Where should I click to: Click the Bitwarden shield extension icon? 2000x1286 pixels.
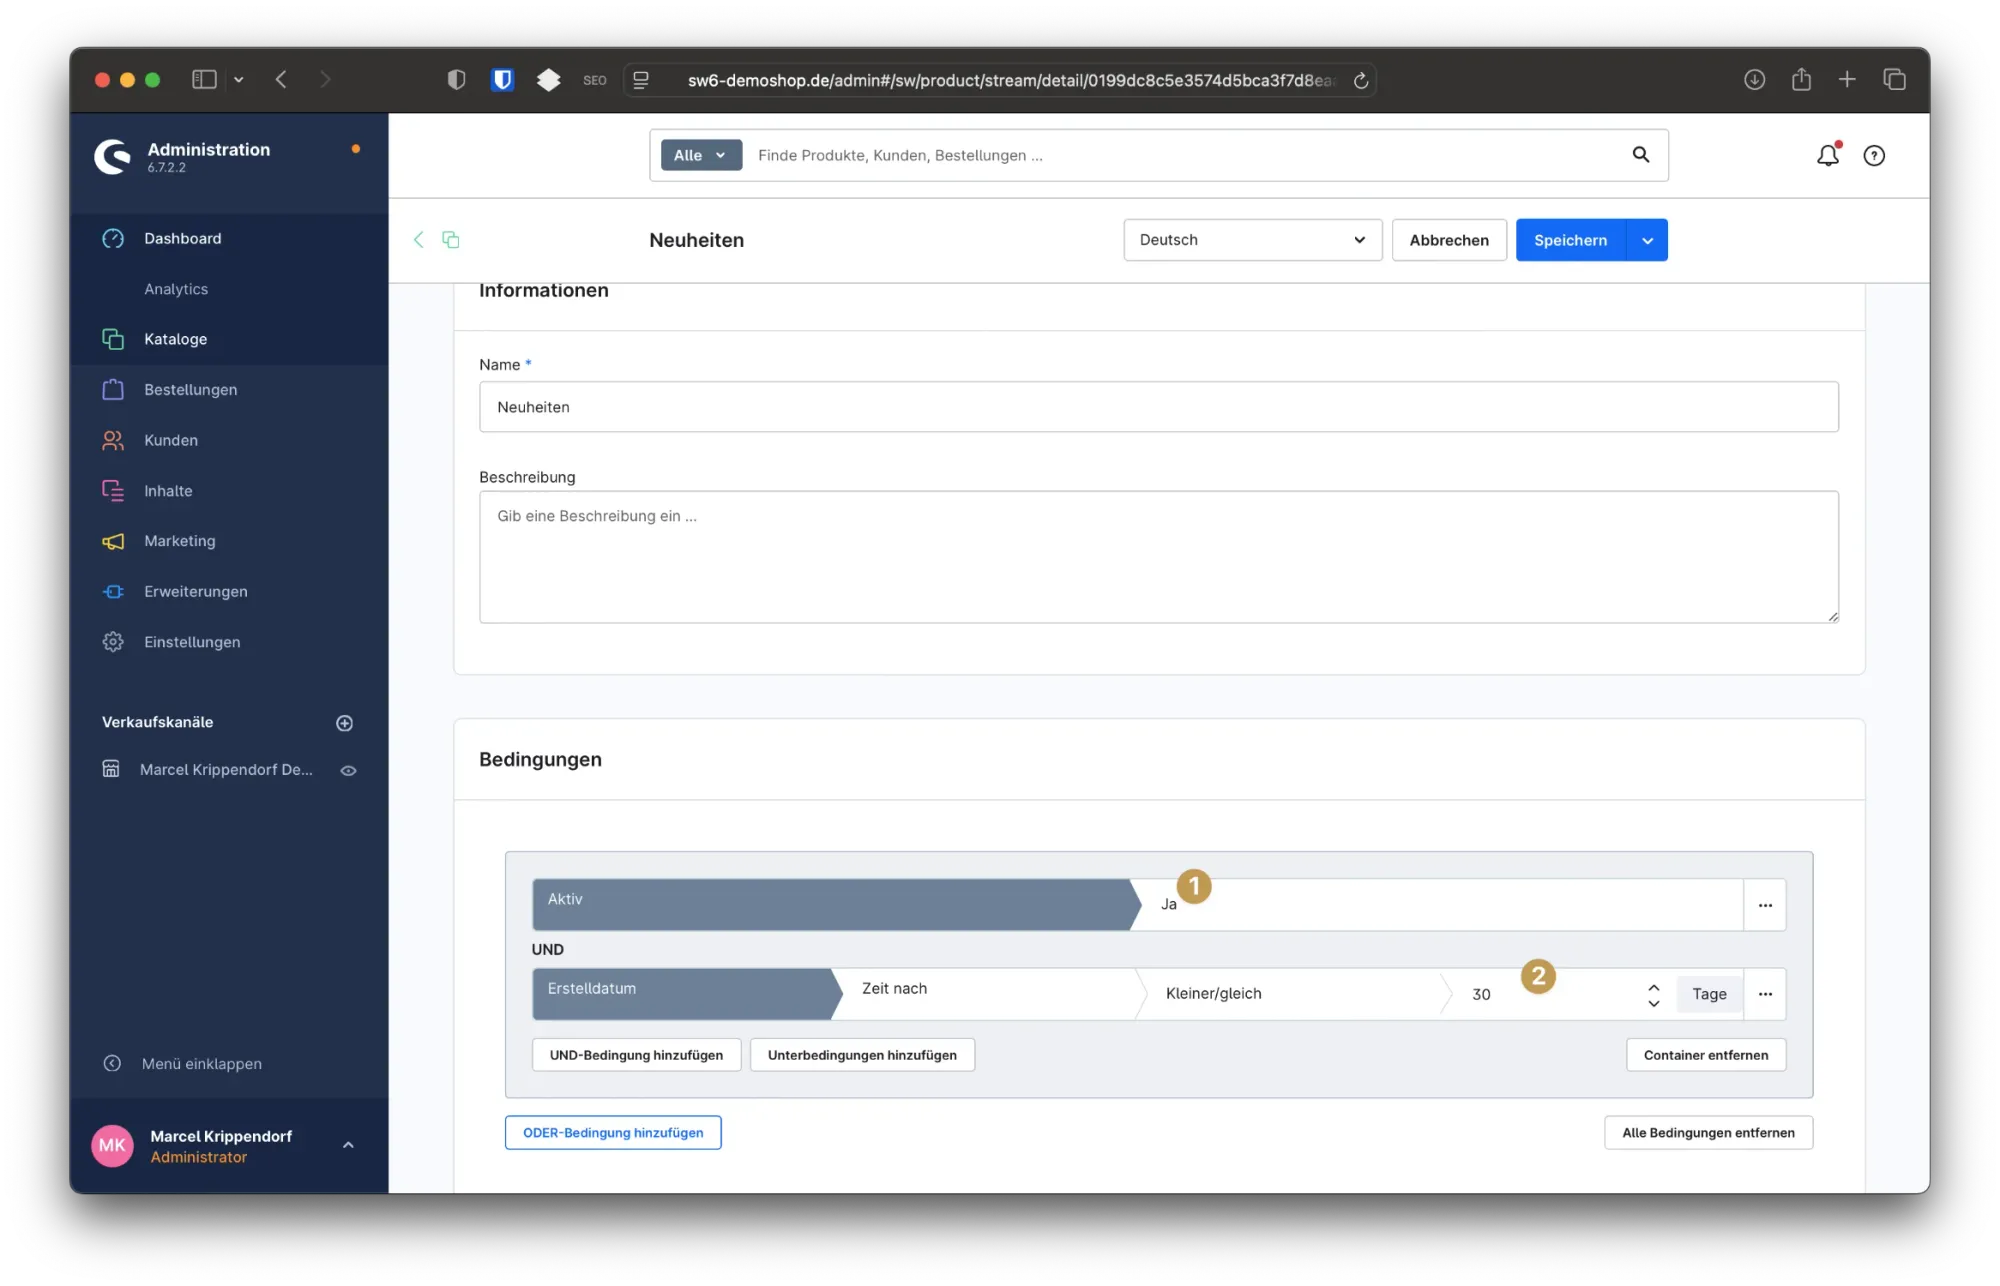tap(502, 80)
